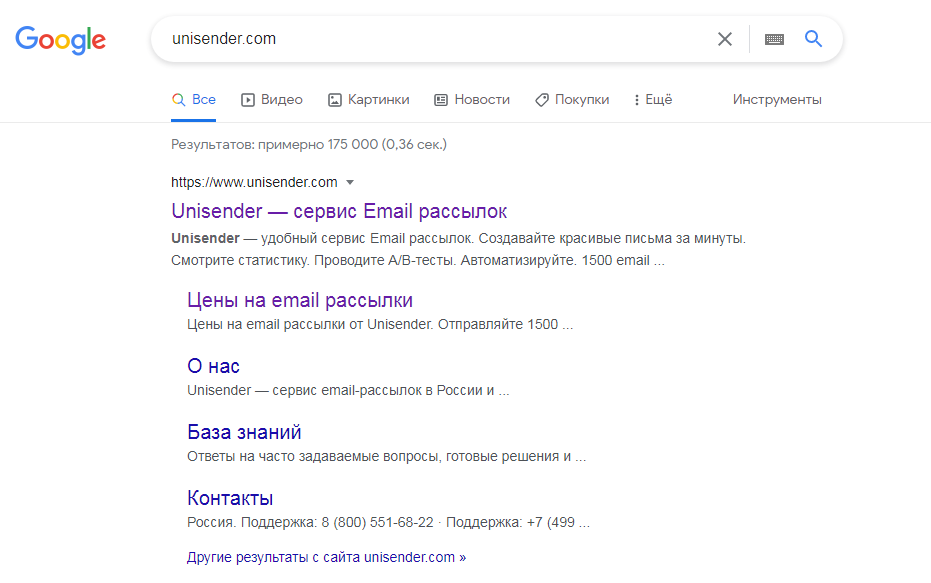Expand the arrow beside https://www.unisender.com
Image resolution: width=931 pixels, height=583 pixels.
[350, 182]
